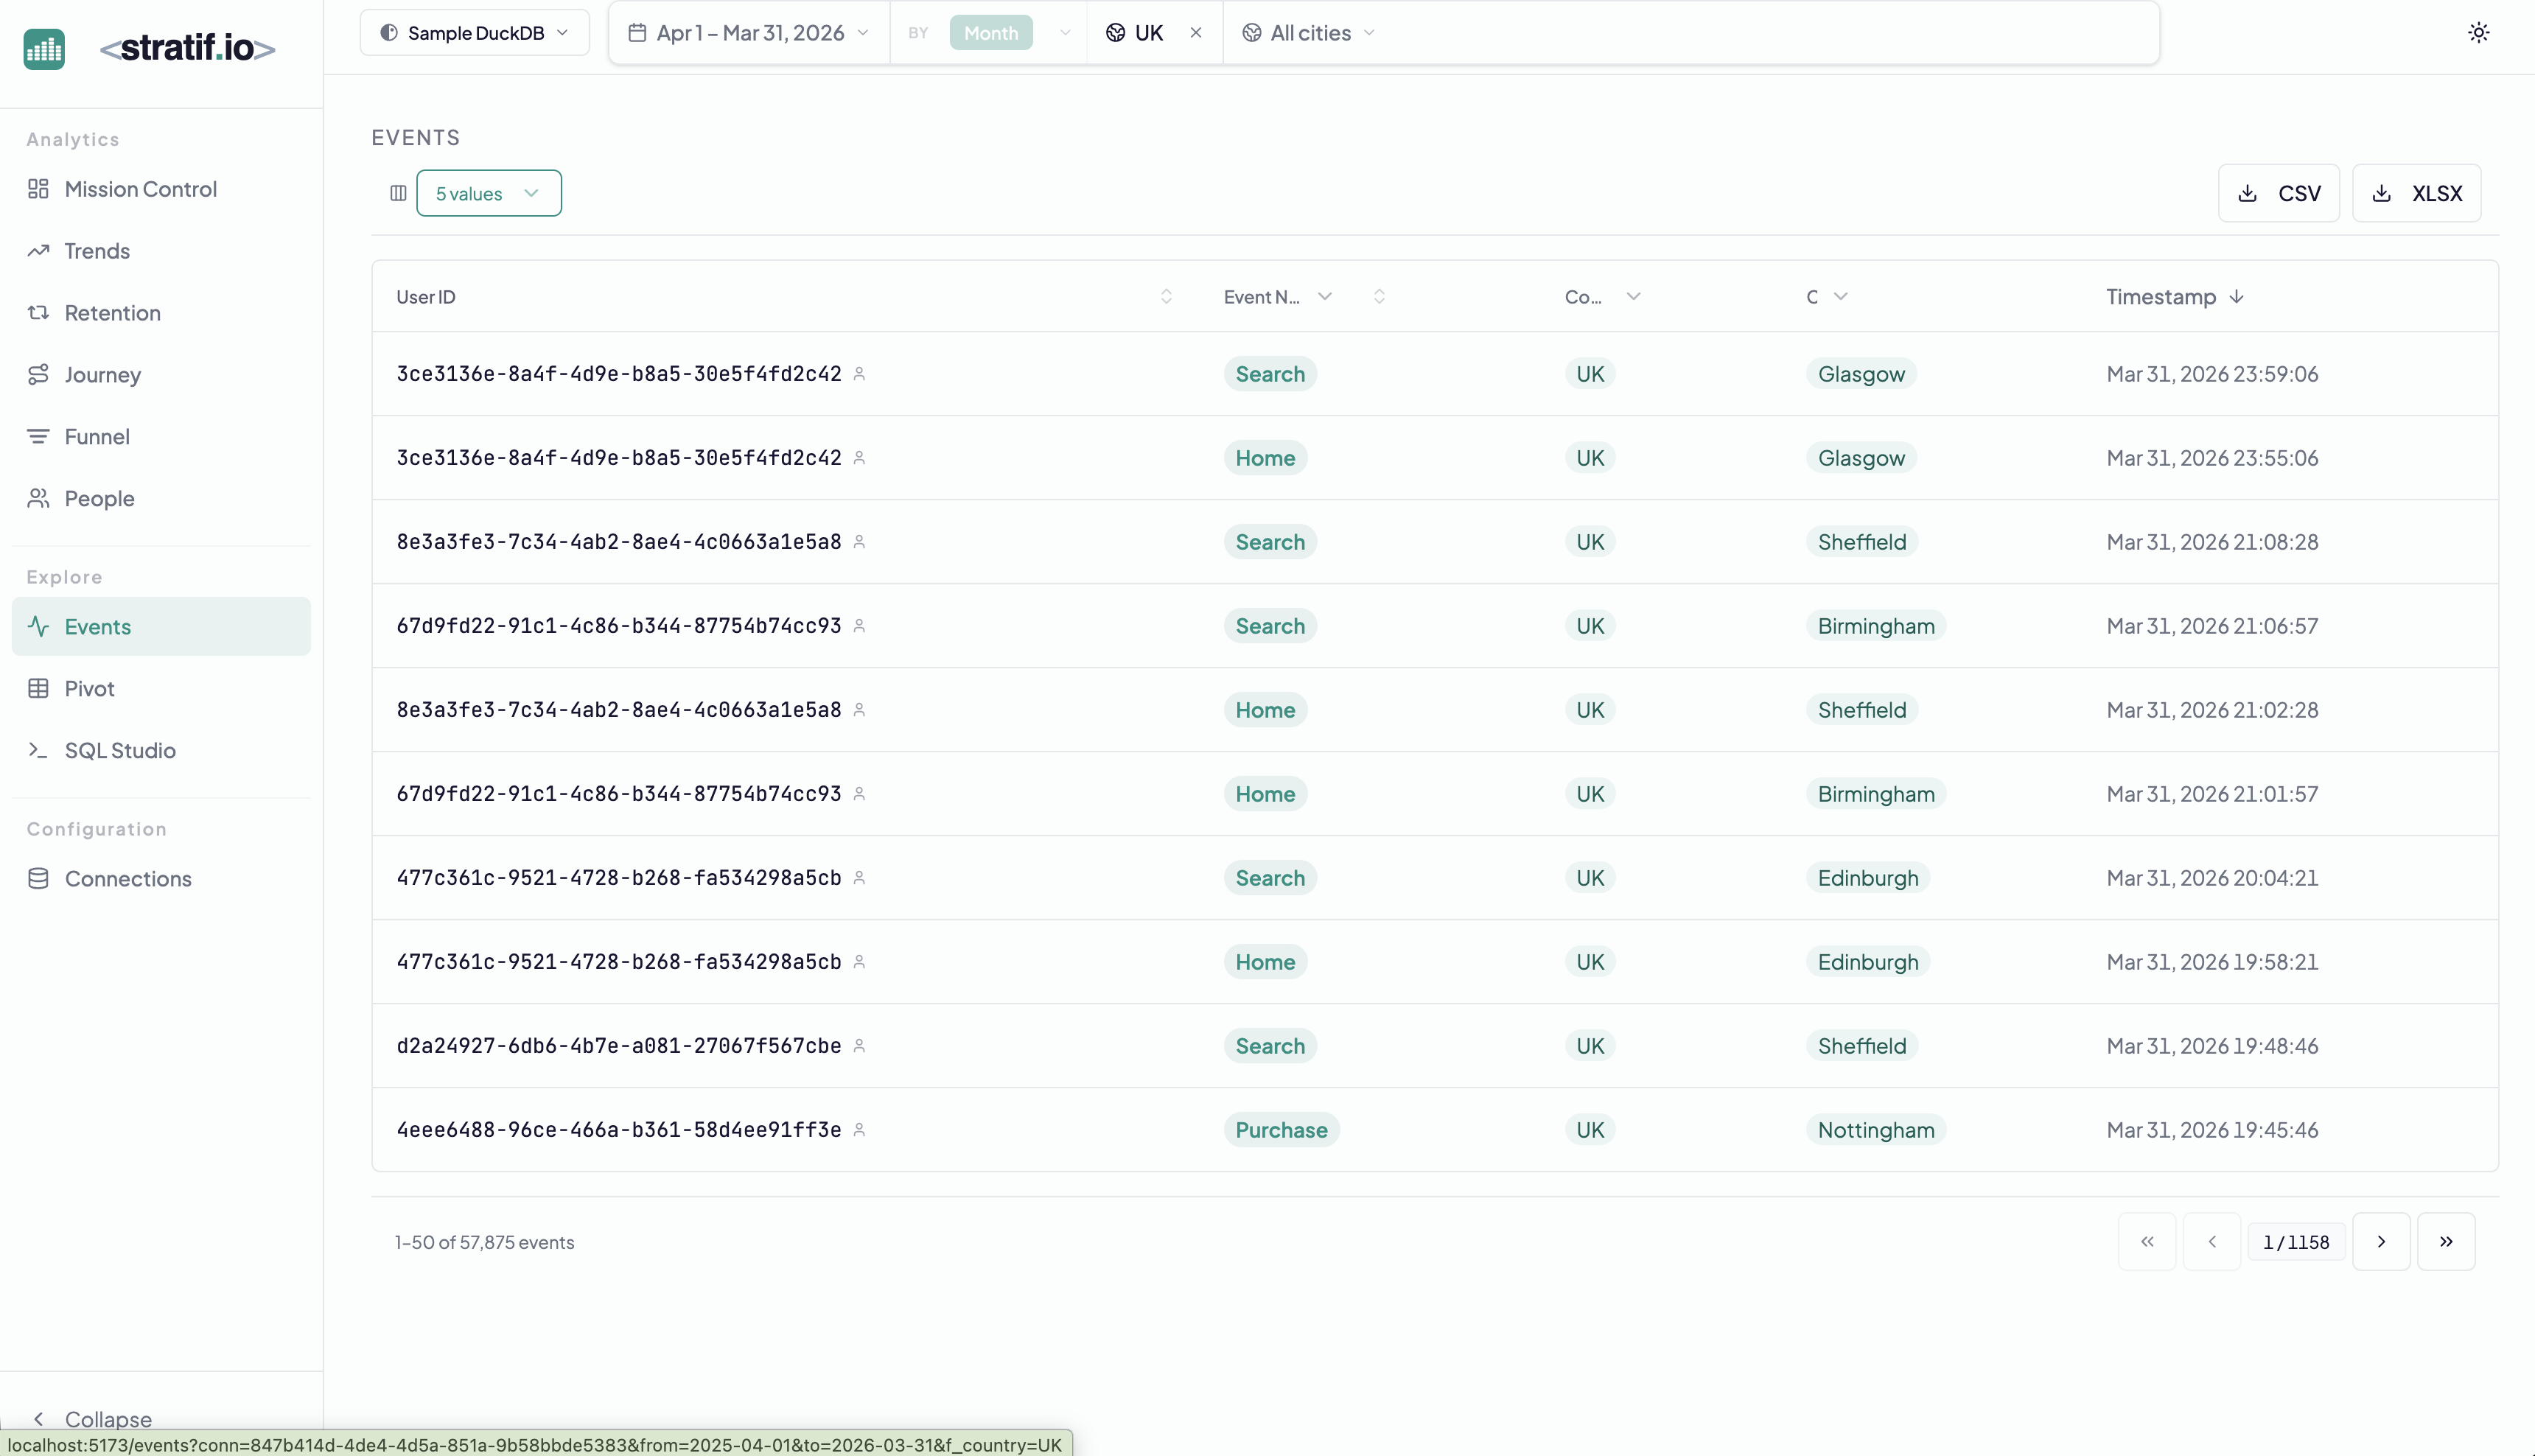The image size is (2535, 1456).
Task: Open the user profile icon in the d2a24927 row
Action: [x=859, y=1046]
